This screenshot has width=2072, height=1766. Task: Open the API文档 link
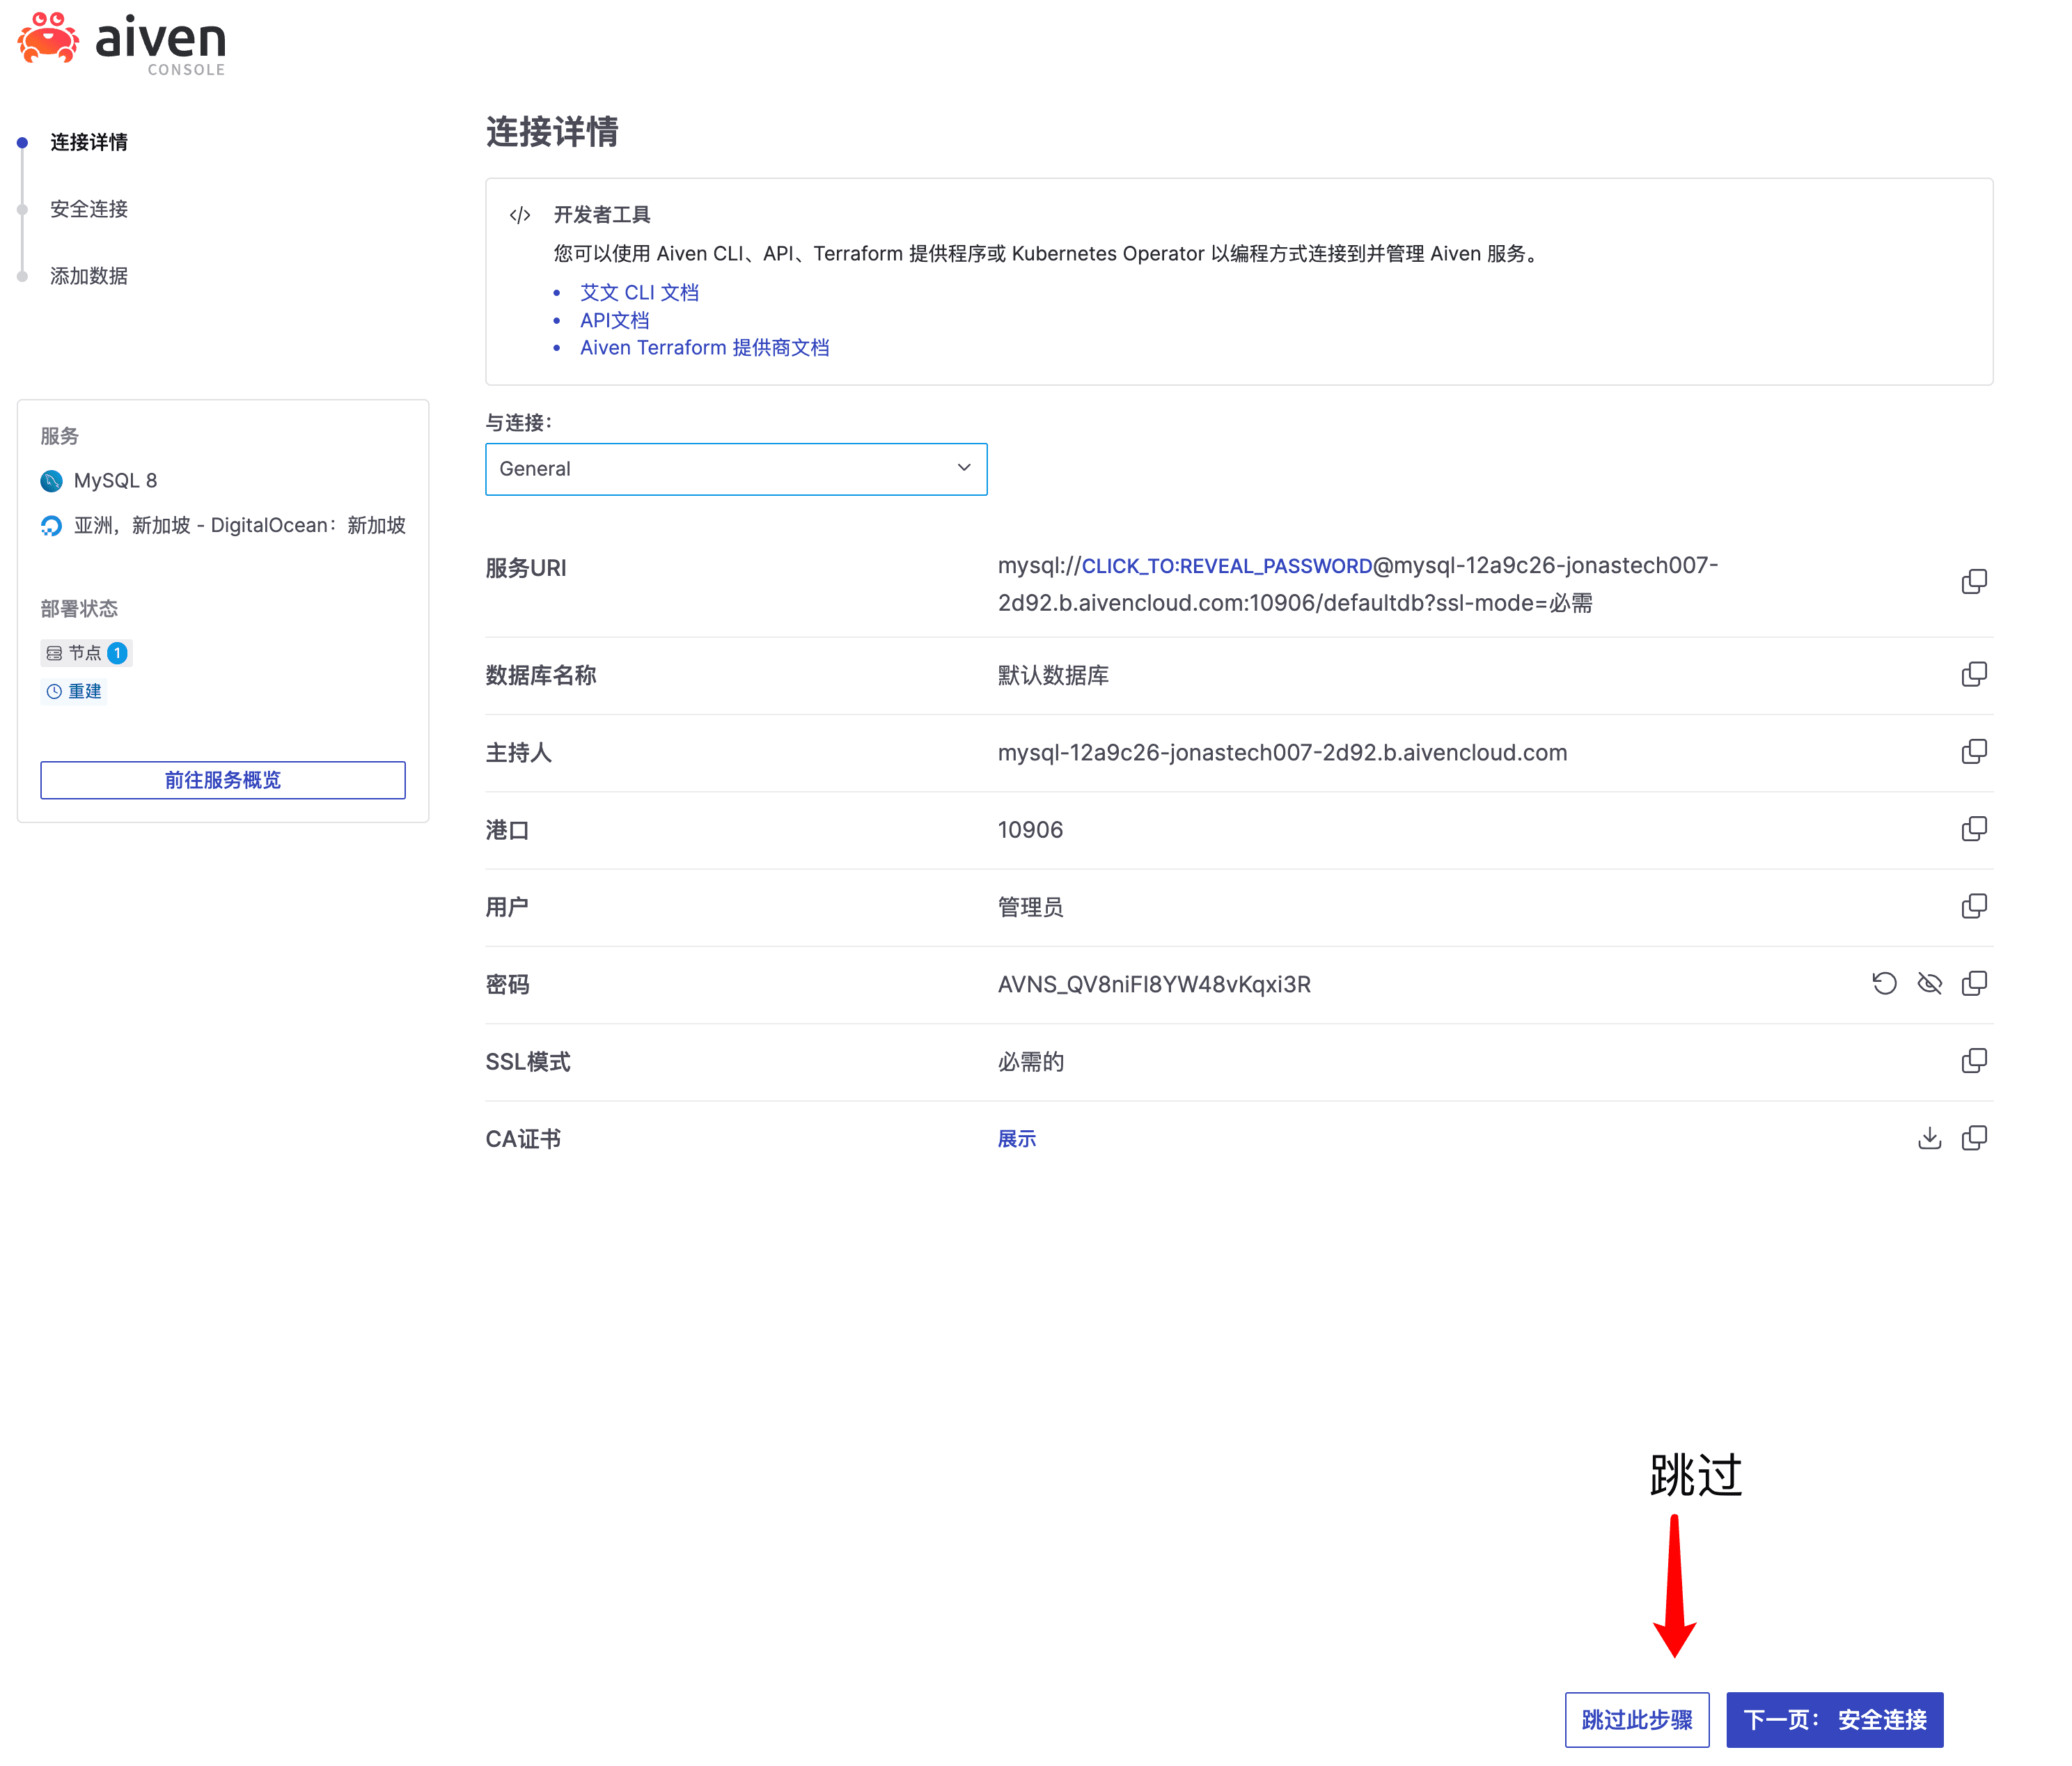(614, 320)
